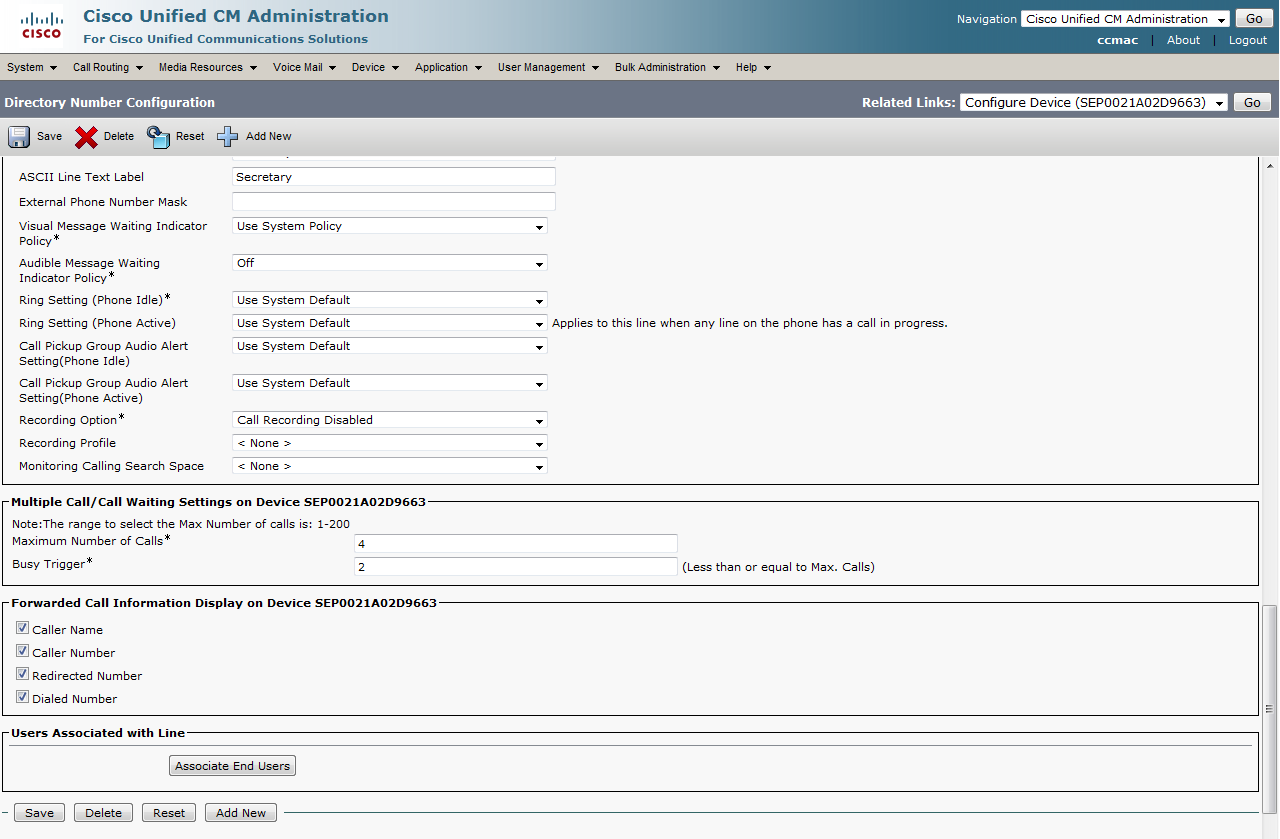Uncheck the Caller Name checkbox
The height and width of the screenshot is (839, 1280).
click(22, 629)
